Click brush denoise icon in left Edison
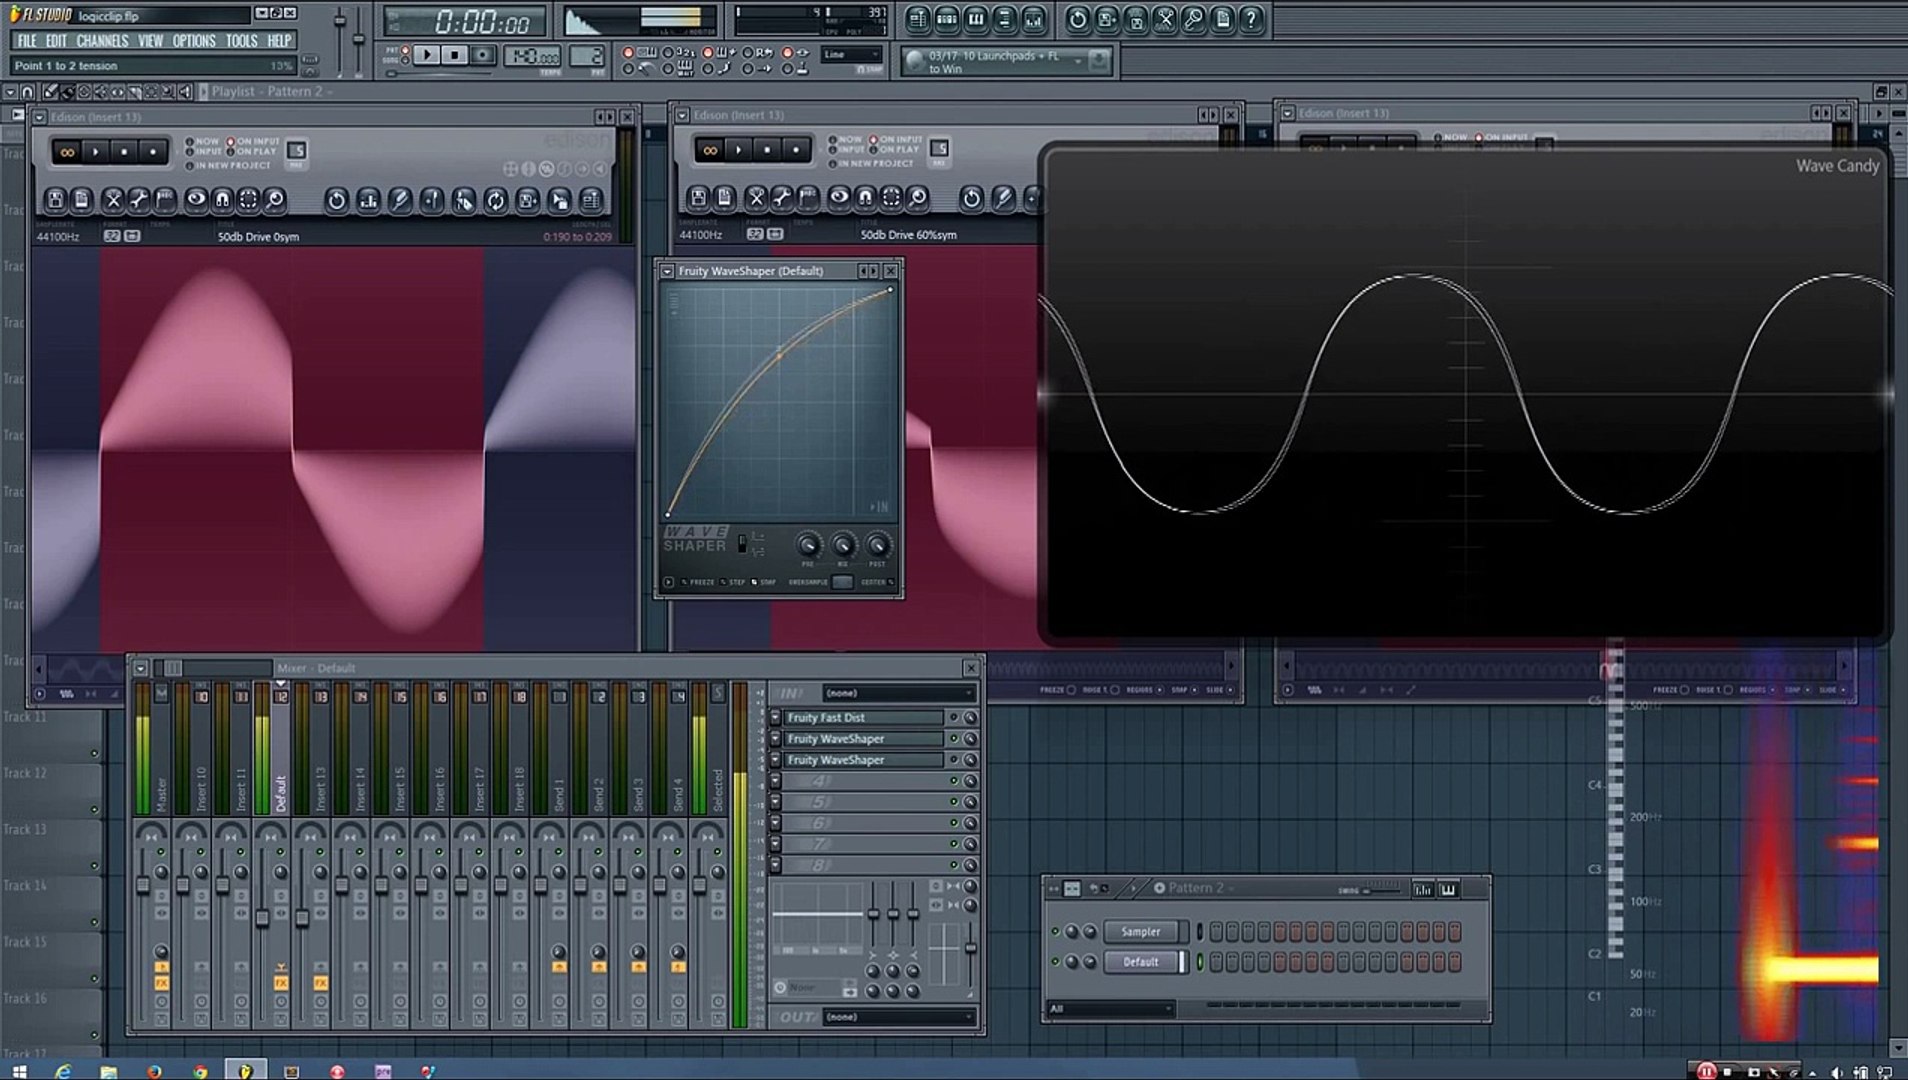The image size is (1908, 1080). [400, 200]
